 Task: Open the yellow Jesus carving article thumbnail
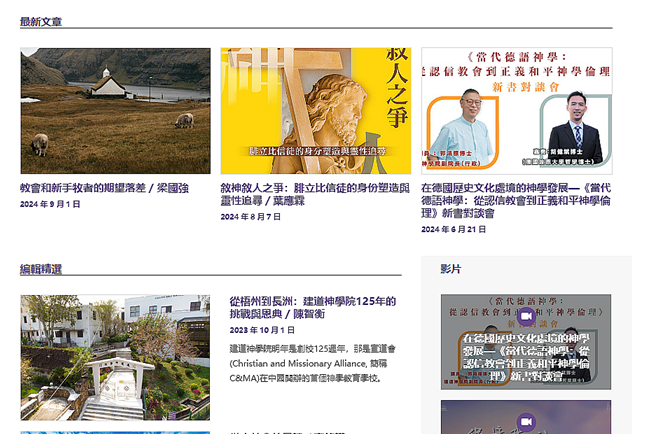click(x=316, y=111)
